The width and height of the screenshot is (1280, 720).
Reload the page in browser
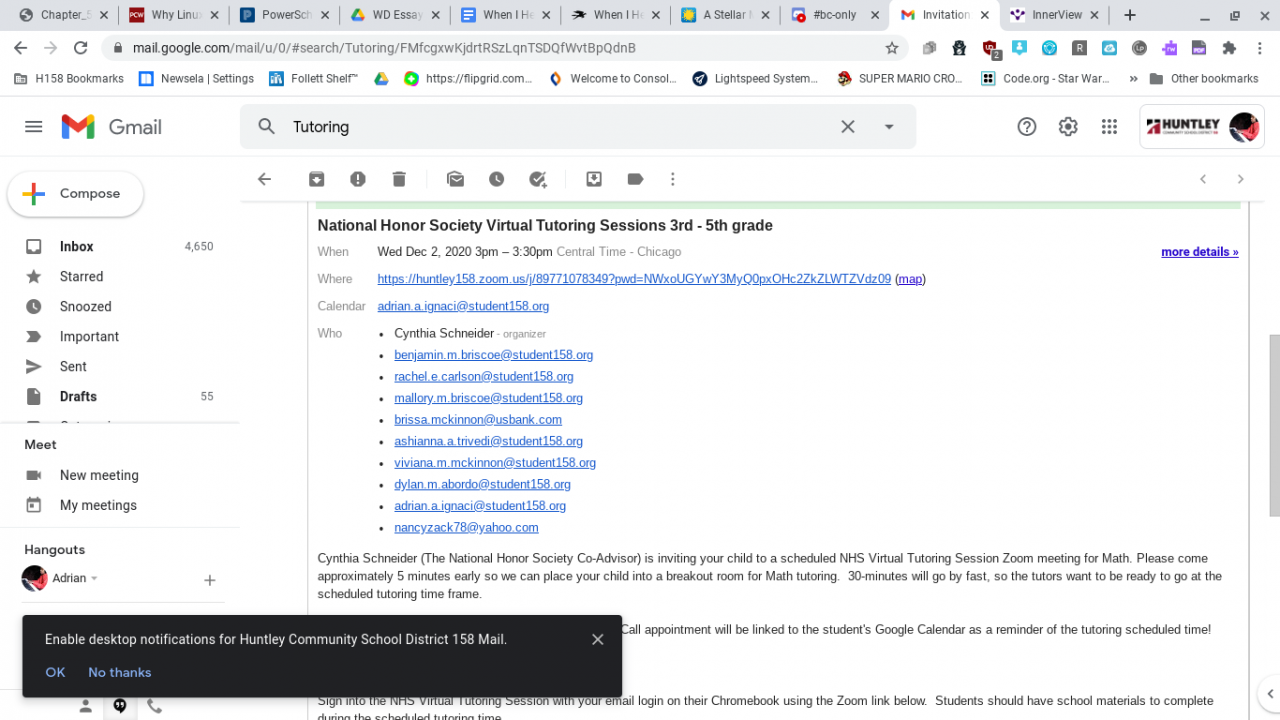81,48
